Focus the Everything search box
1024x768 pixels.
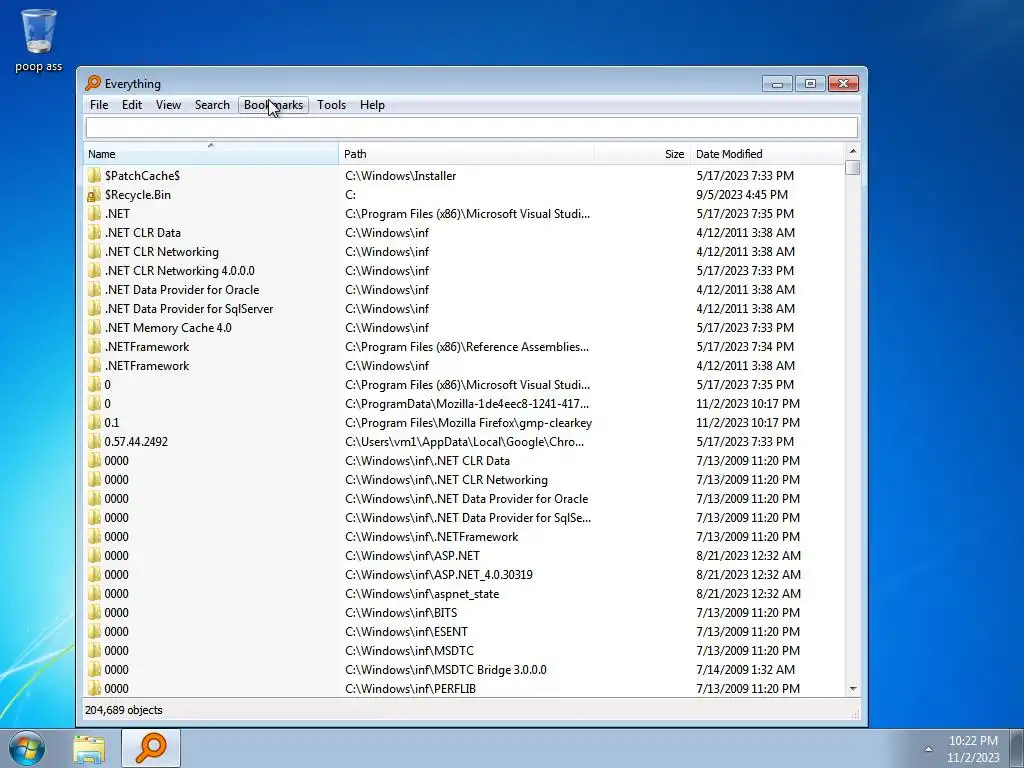point(472,127)
